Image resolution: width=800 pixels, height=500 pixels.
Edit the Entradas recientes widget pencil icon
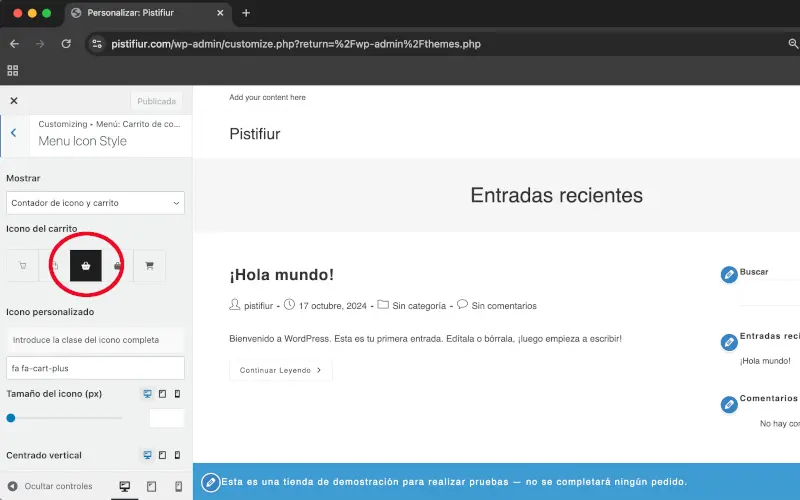point(729,342)
